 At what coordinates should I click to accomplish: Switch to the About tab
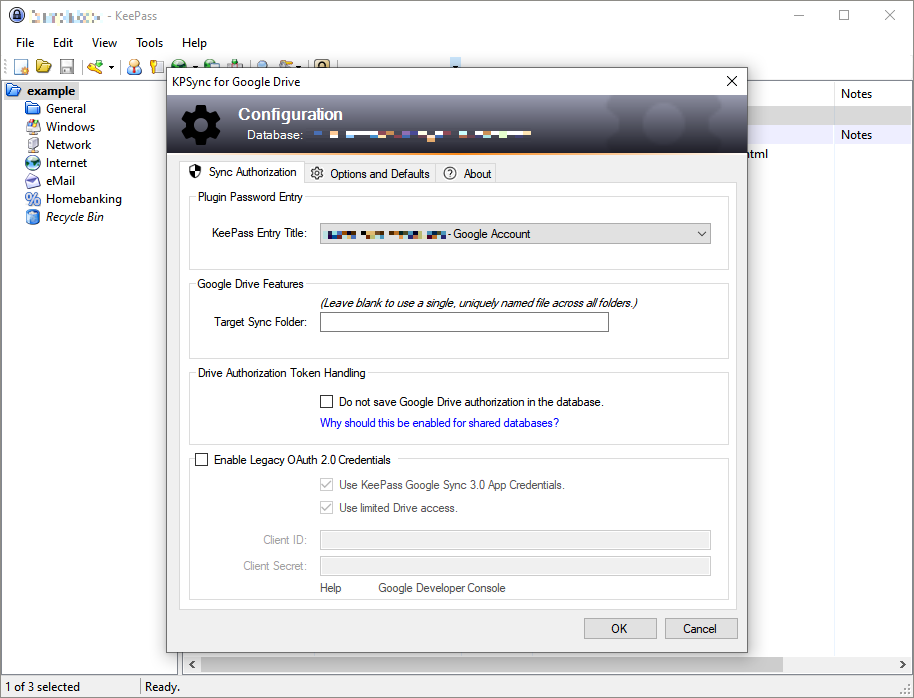point(466,174)
